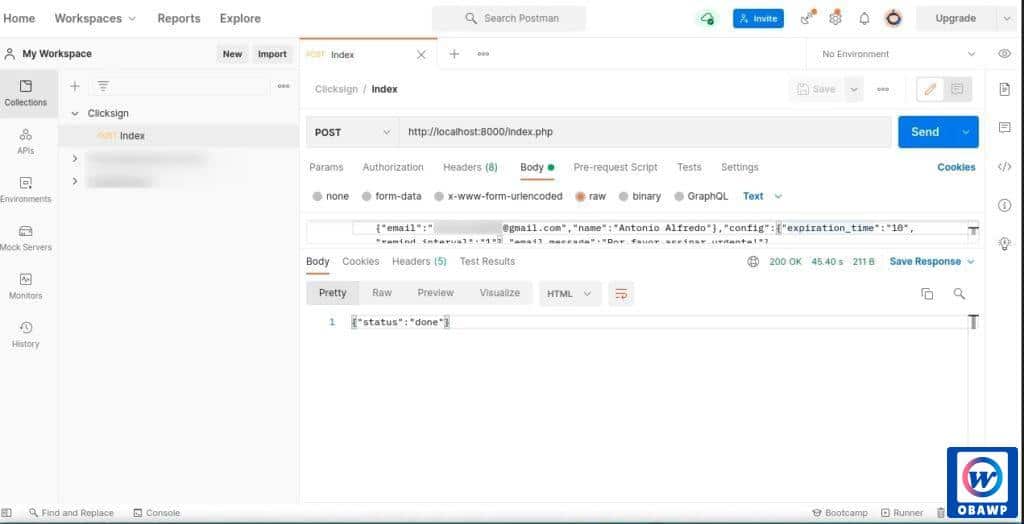Viewport: 1024px width, 524px height.
Task: Switch to the Pre-request Script tab
Action: pyautogui.click(x=615, y=167)
